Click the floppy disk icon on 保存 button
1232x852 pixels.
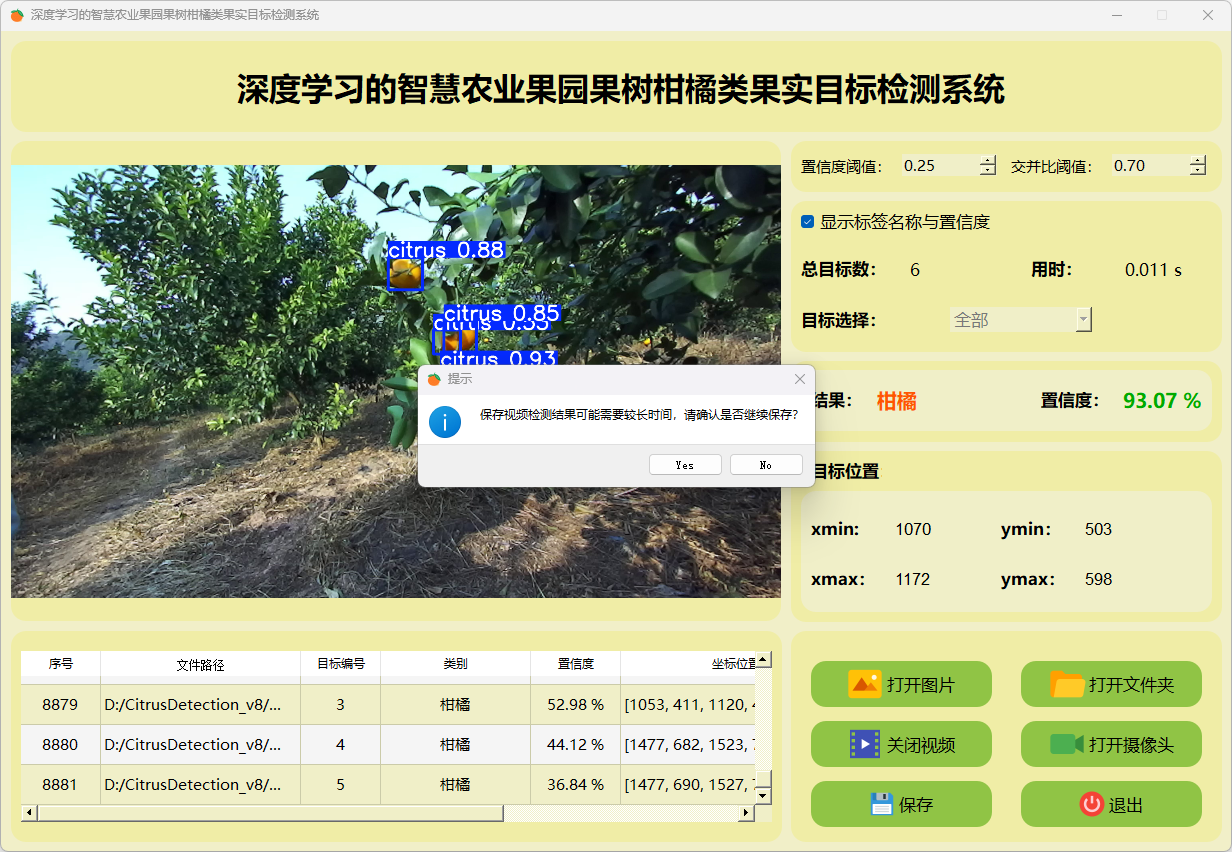881,804
